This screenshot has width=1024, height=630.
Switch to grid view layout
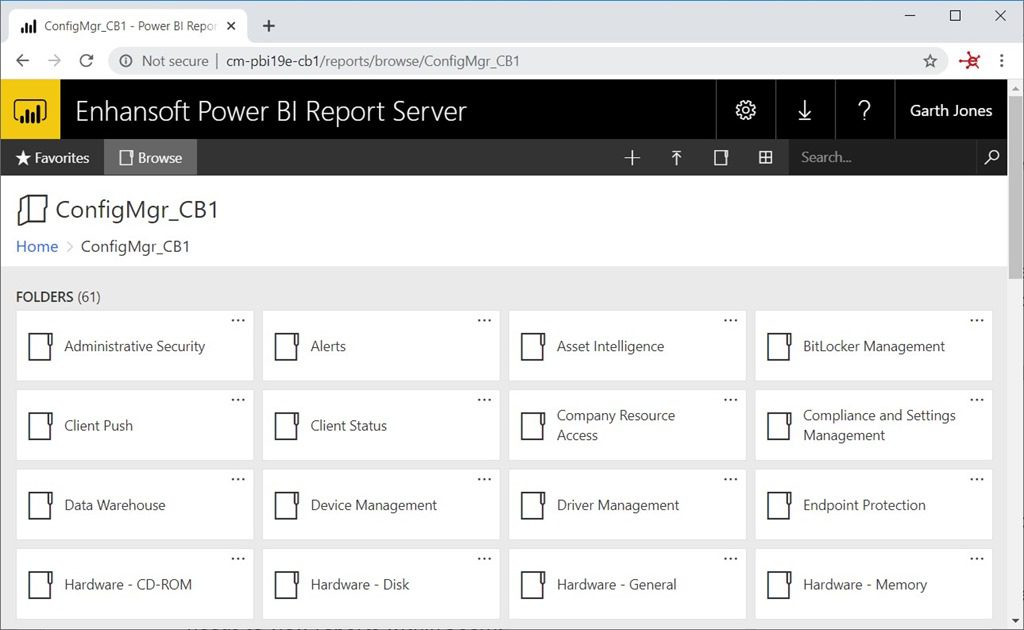[765, 157]
